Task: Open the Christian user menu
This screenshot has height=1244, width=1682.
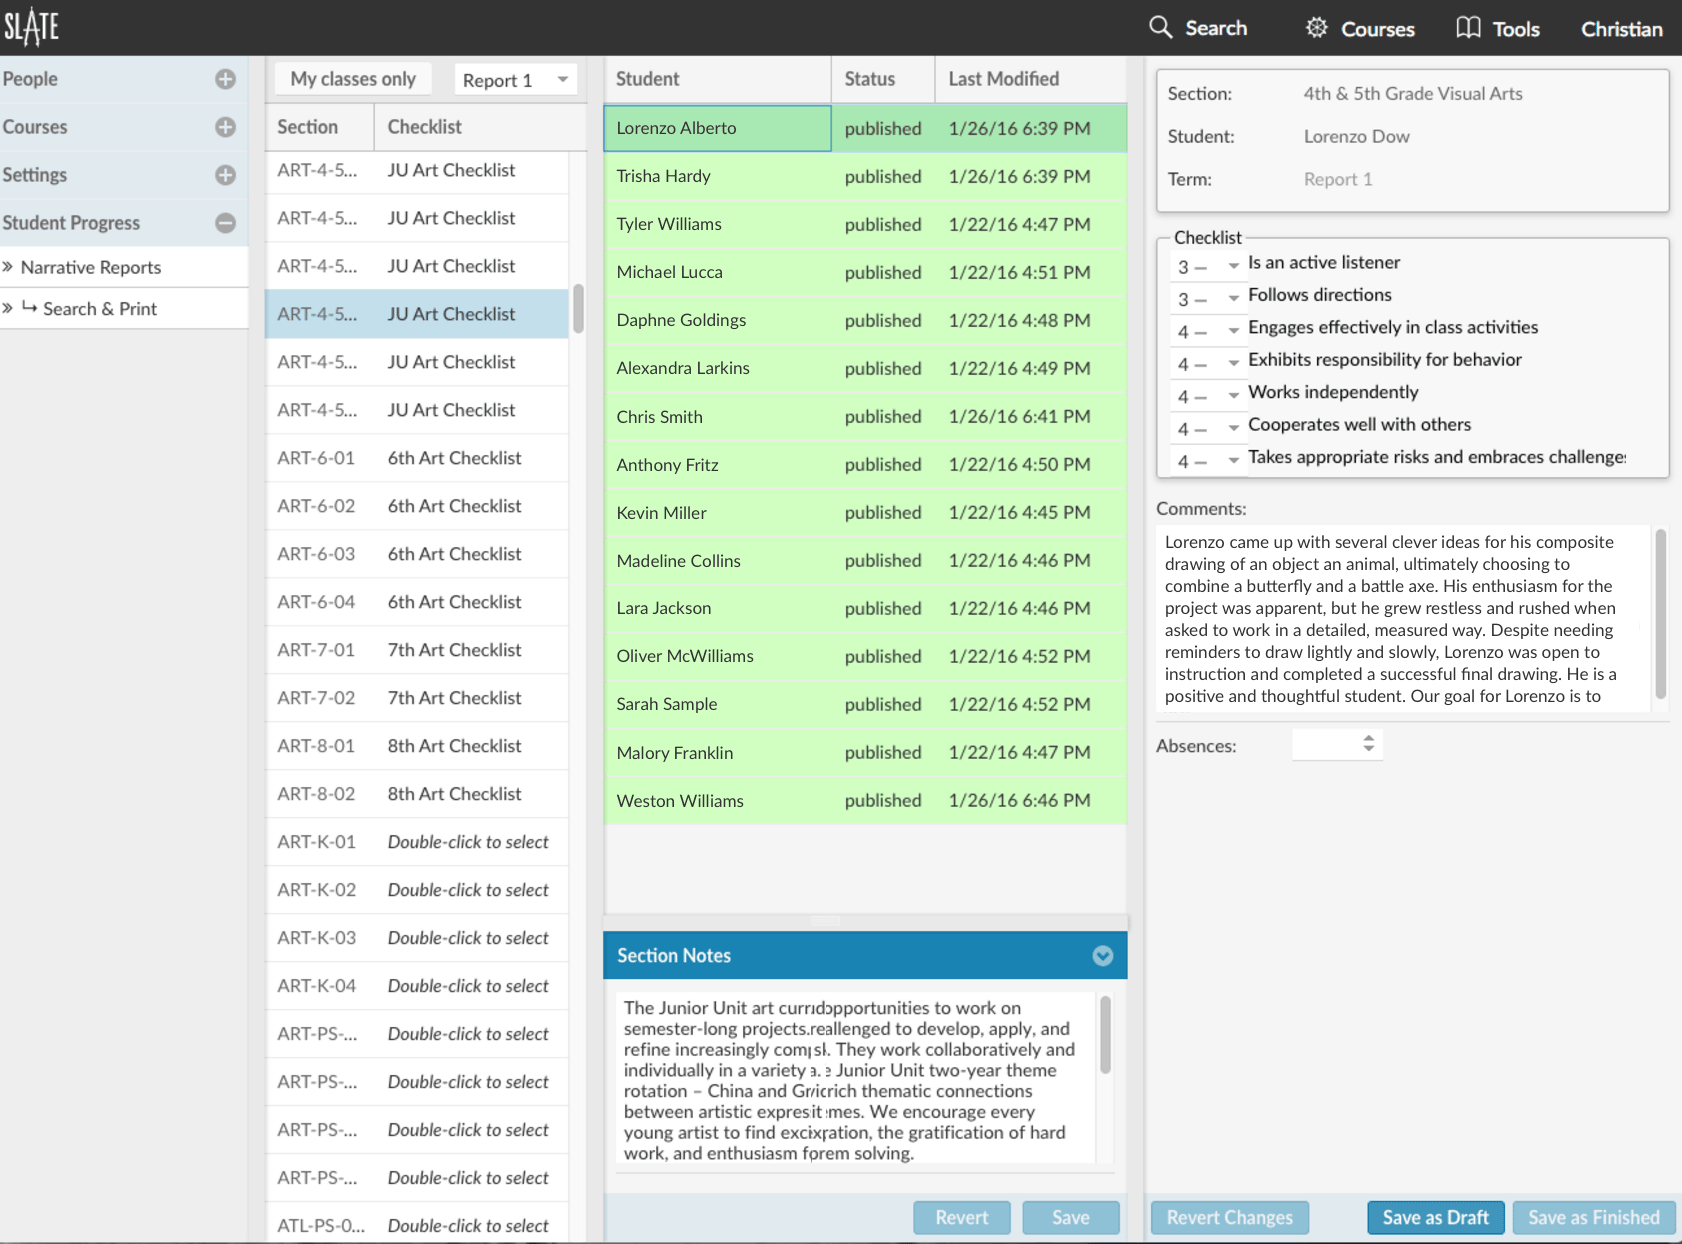Action: coord(1621,29)
